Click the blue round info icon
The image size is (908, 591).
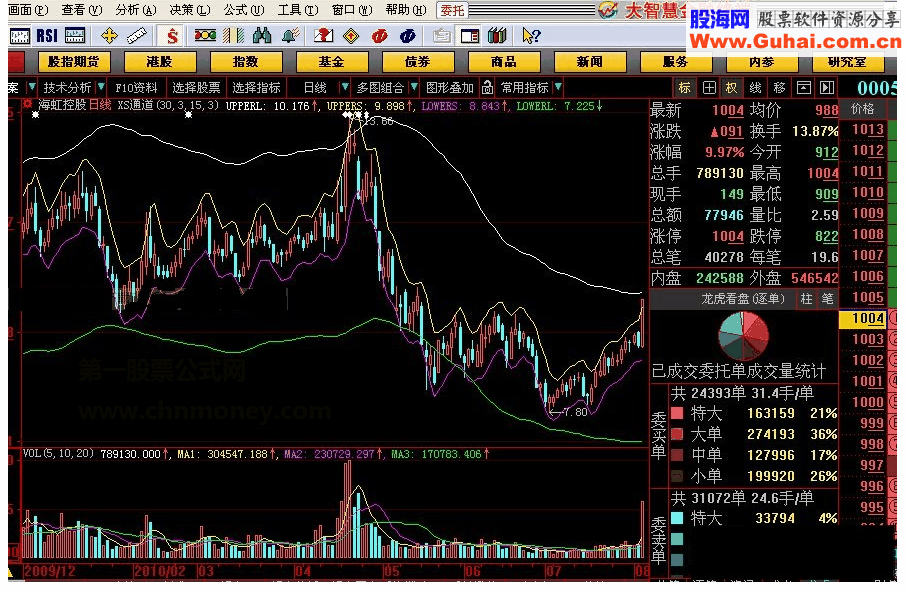(407, 36)
